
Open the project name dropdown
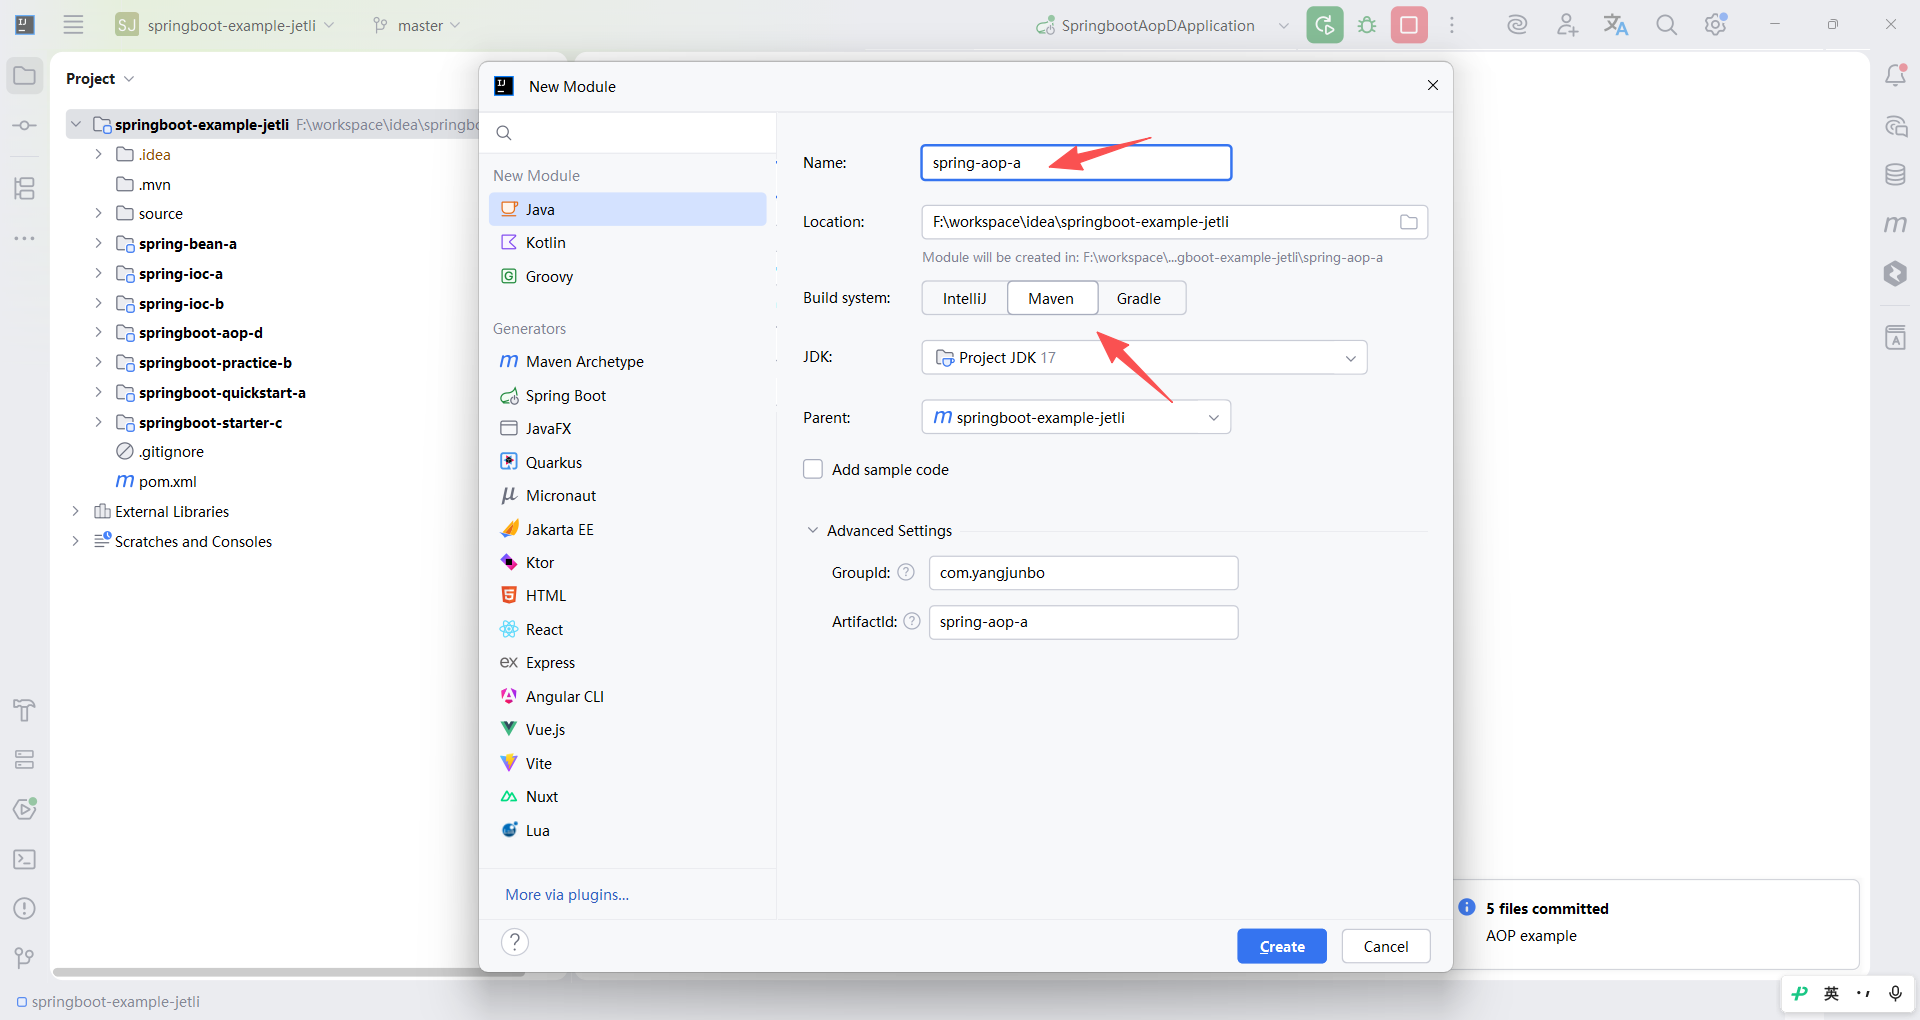pos(224,25)
